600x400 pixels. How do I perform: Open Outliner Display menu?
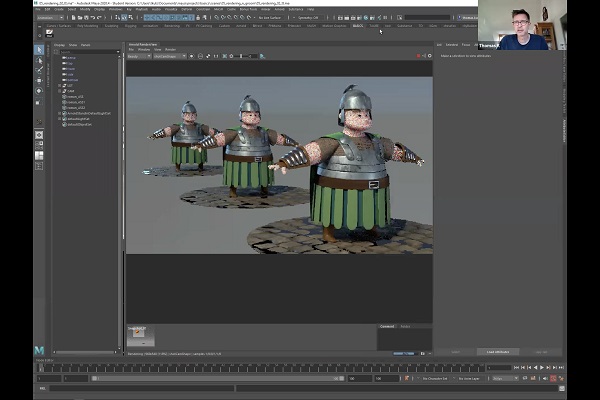coord(59,45)
